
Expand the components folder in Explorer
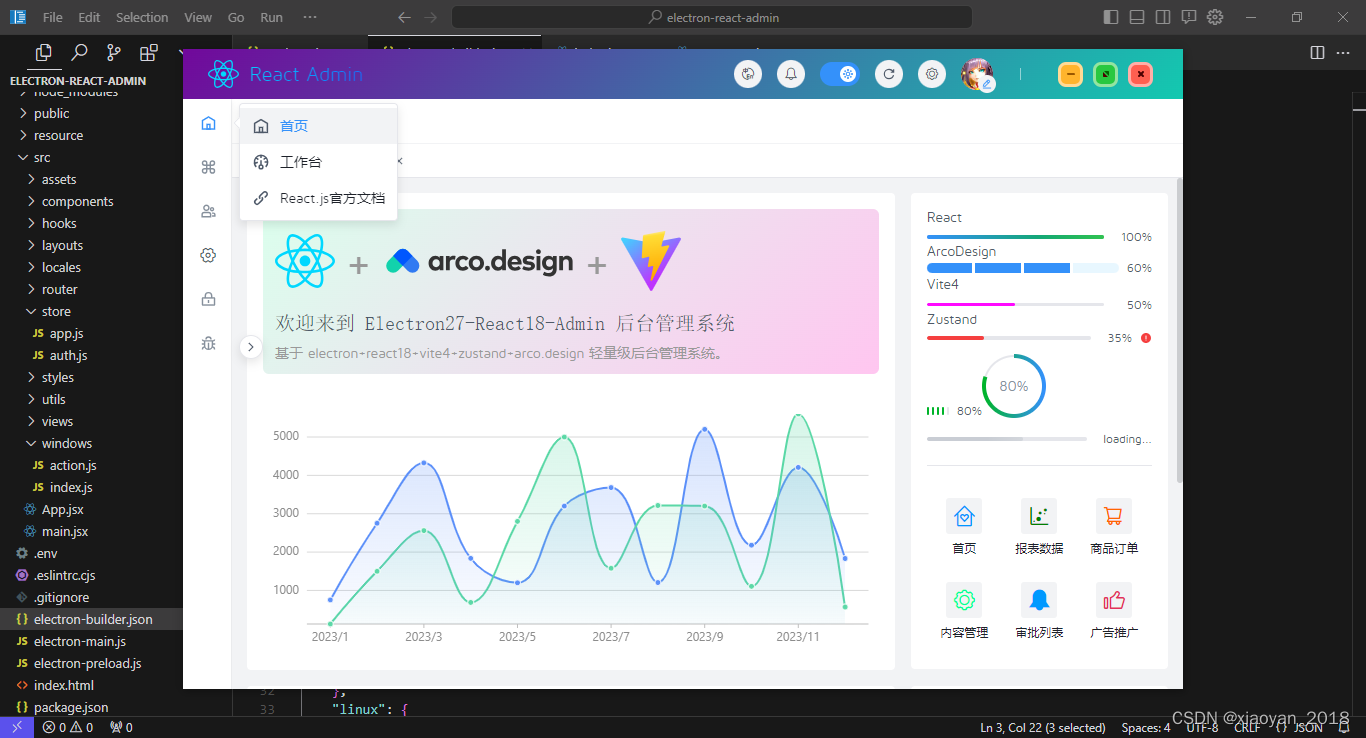coord(91,201)
